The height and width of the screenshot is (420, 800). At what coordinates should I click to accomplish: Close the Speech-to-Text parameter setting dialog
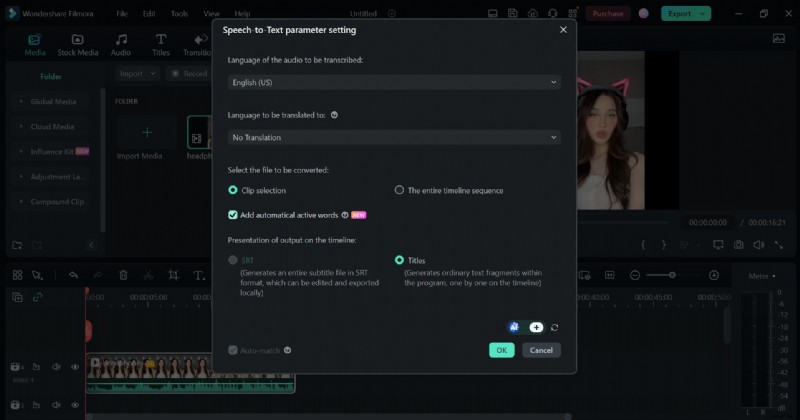(563, 30)
